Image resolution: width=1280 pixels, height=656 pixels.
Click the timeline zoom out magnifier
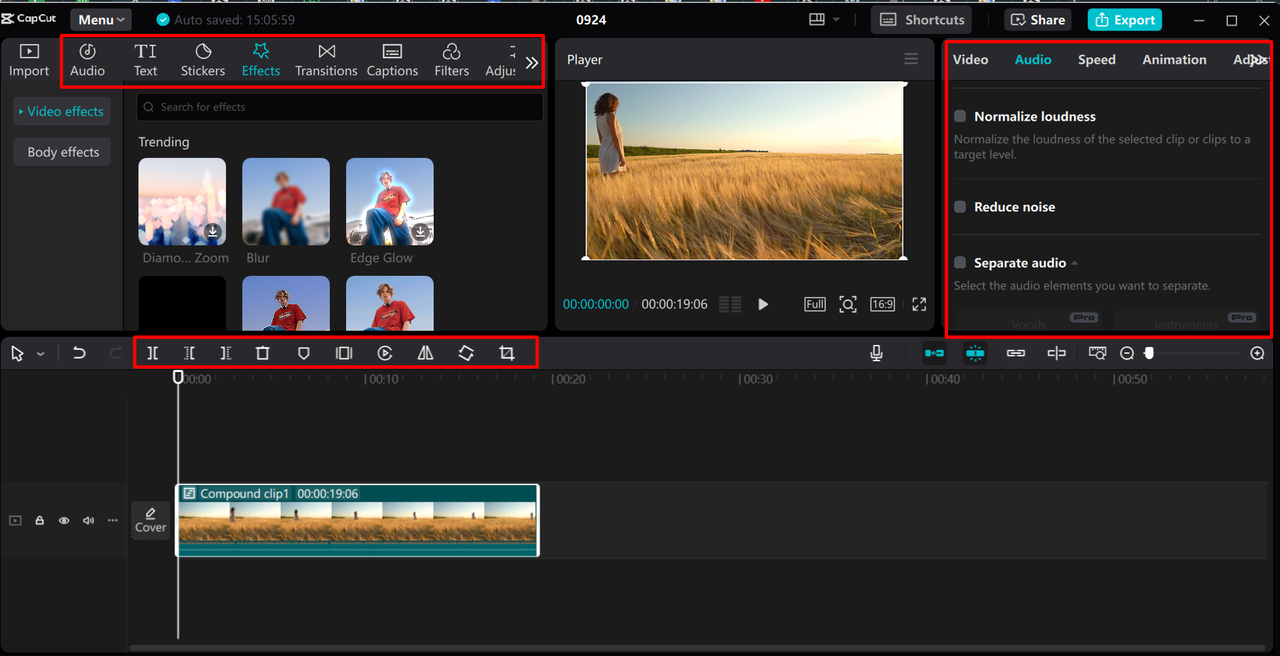click(1127, 353)
